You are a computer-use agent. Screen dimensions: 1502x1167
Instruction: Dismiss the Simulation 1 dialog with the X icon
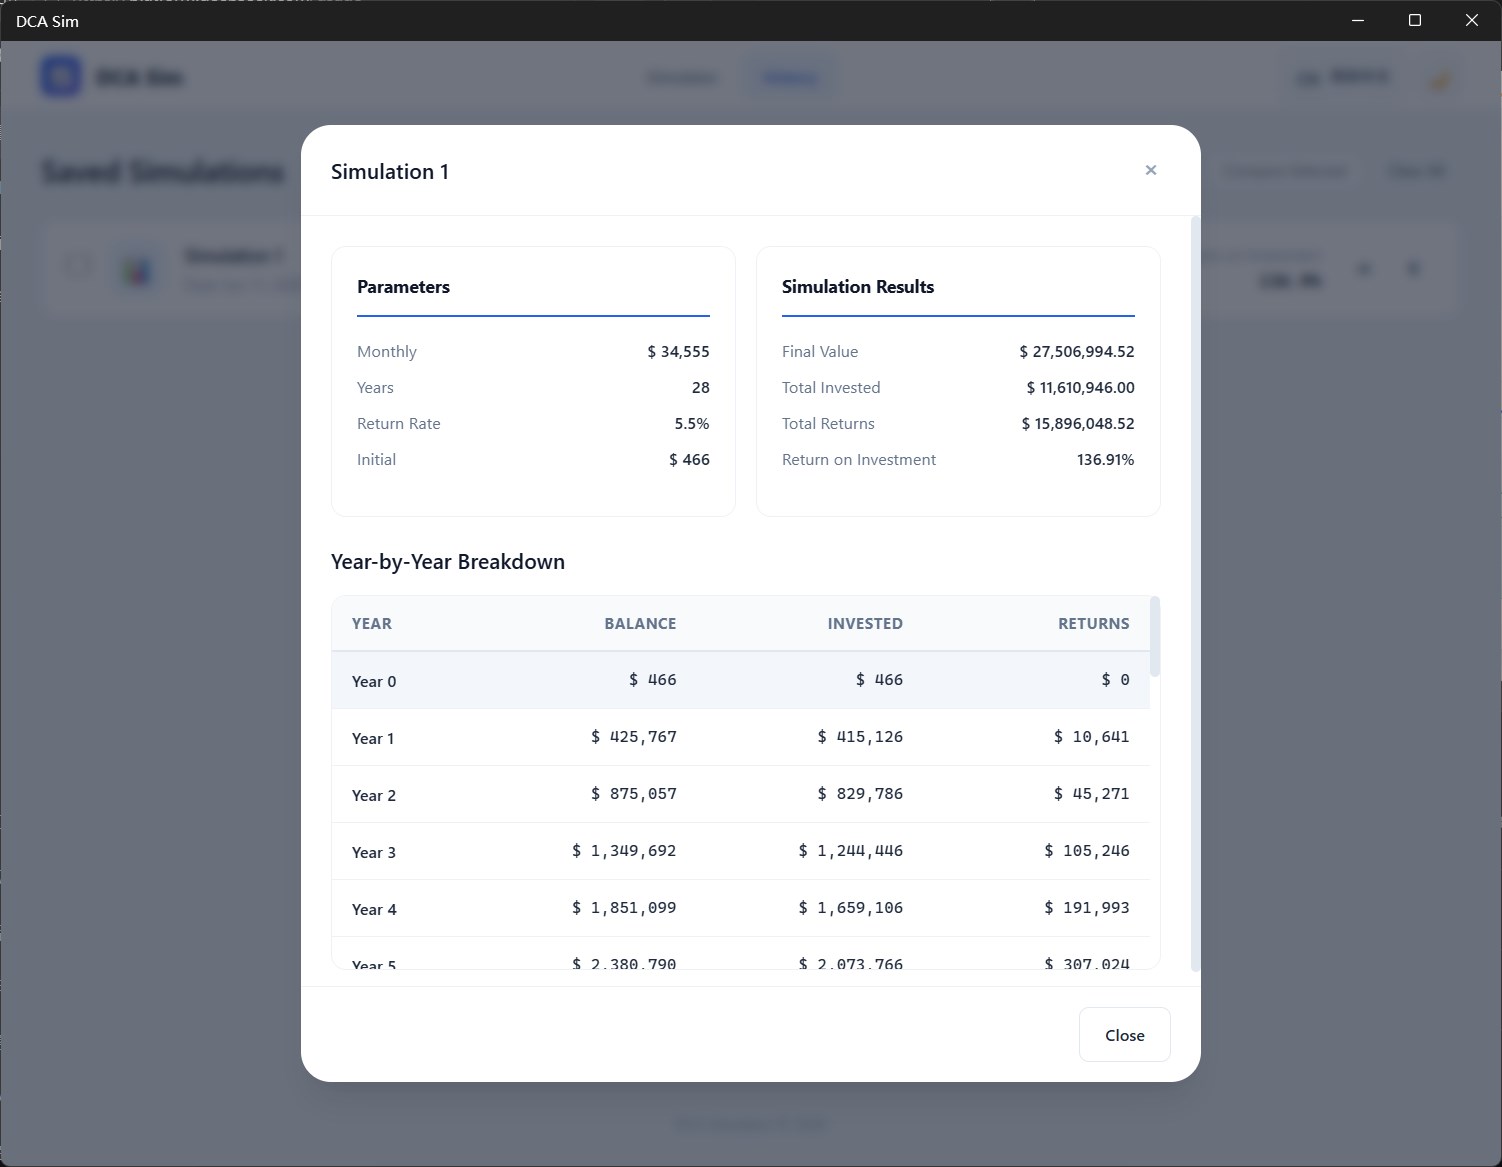(1151, 170)
